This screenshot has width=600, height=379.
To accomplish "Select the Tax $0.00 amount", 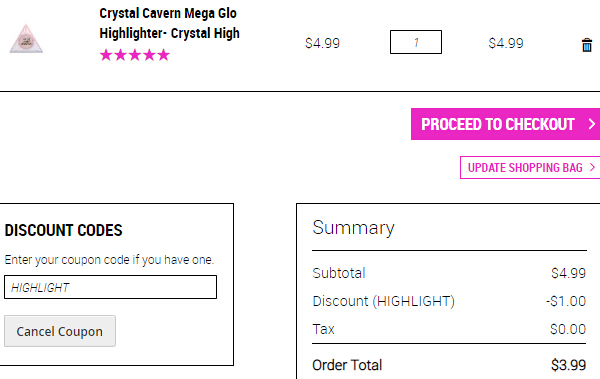I will click(568, 329).
